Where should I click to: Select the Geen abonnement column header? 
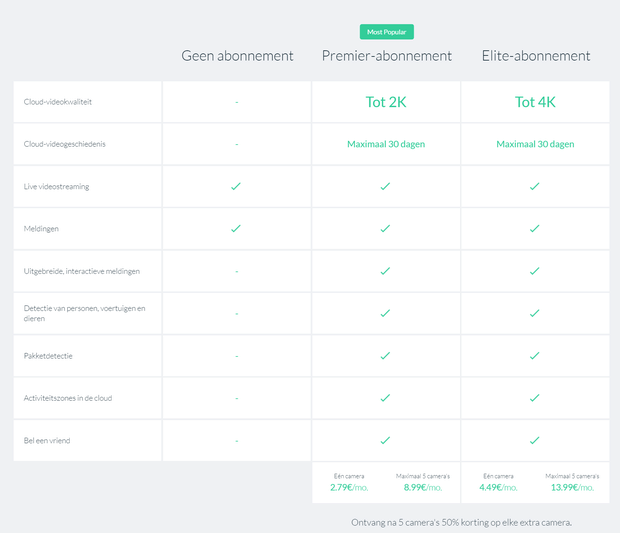pos(237,56)
